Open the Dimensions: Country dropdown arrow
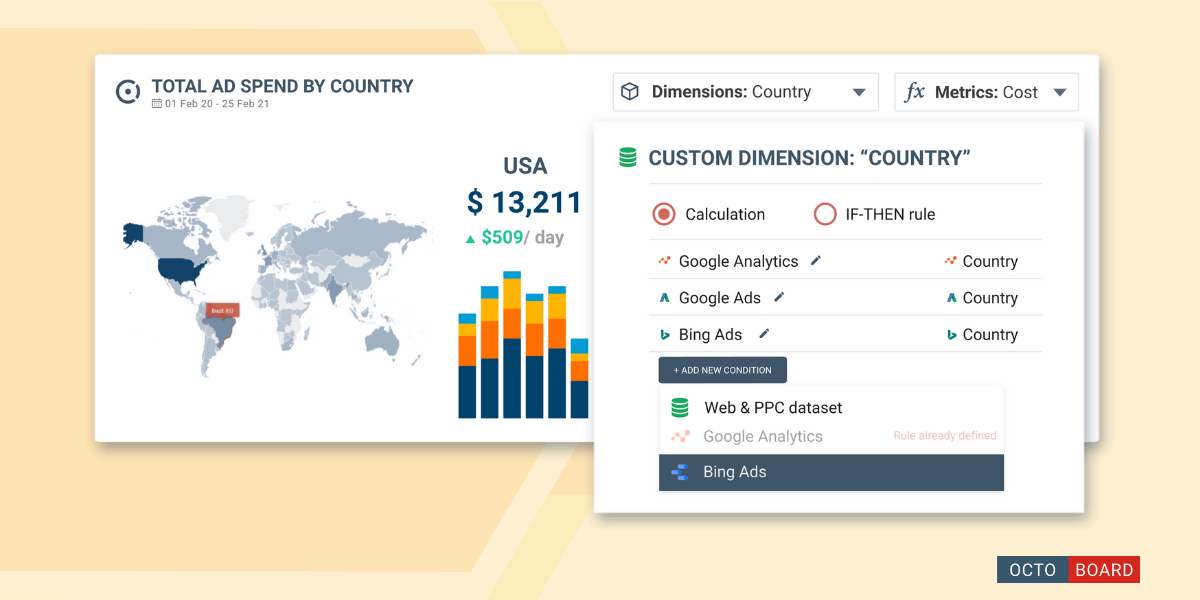The width and height of the screenshot is (1200, 600). (859, 93)
